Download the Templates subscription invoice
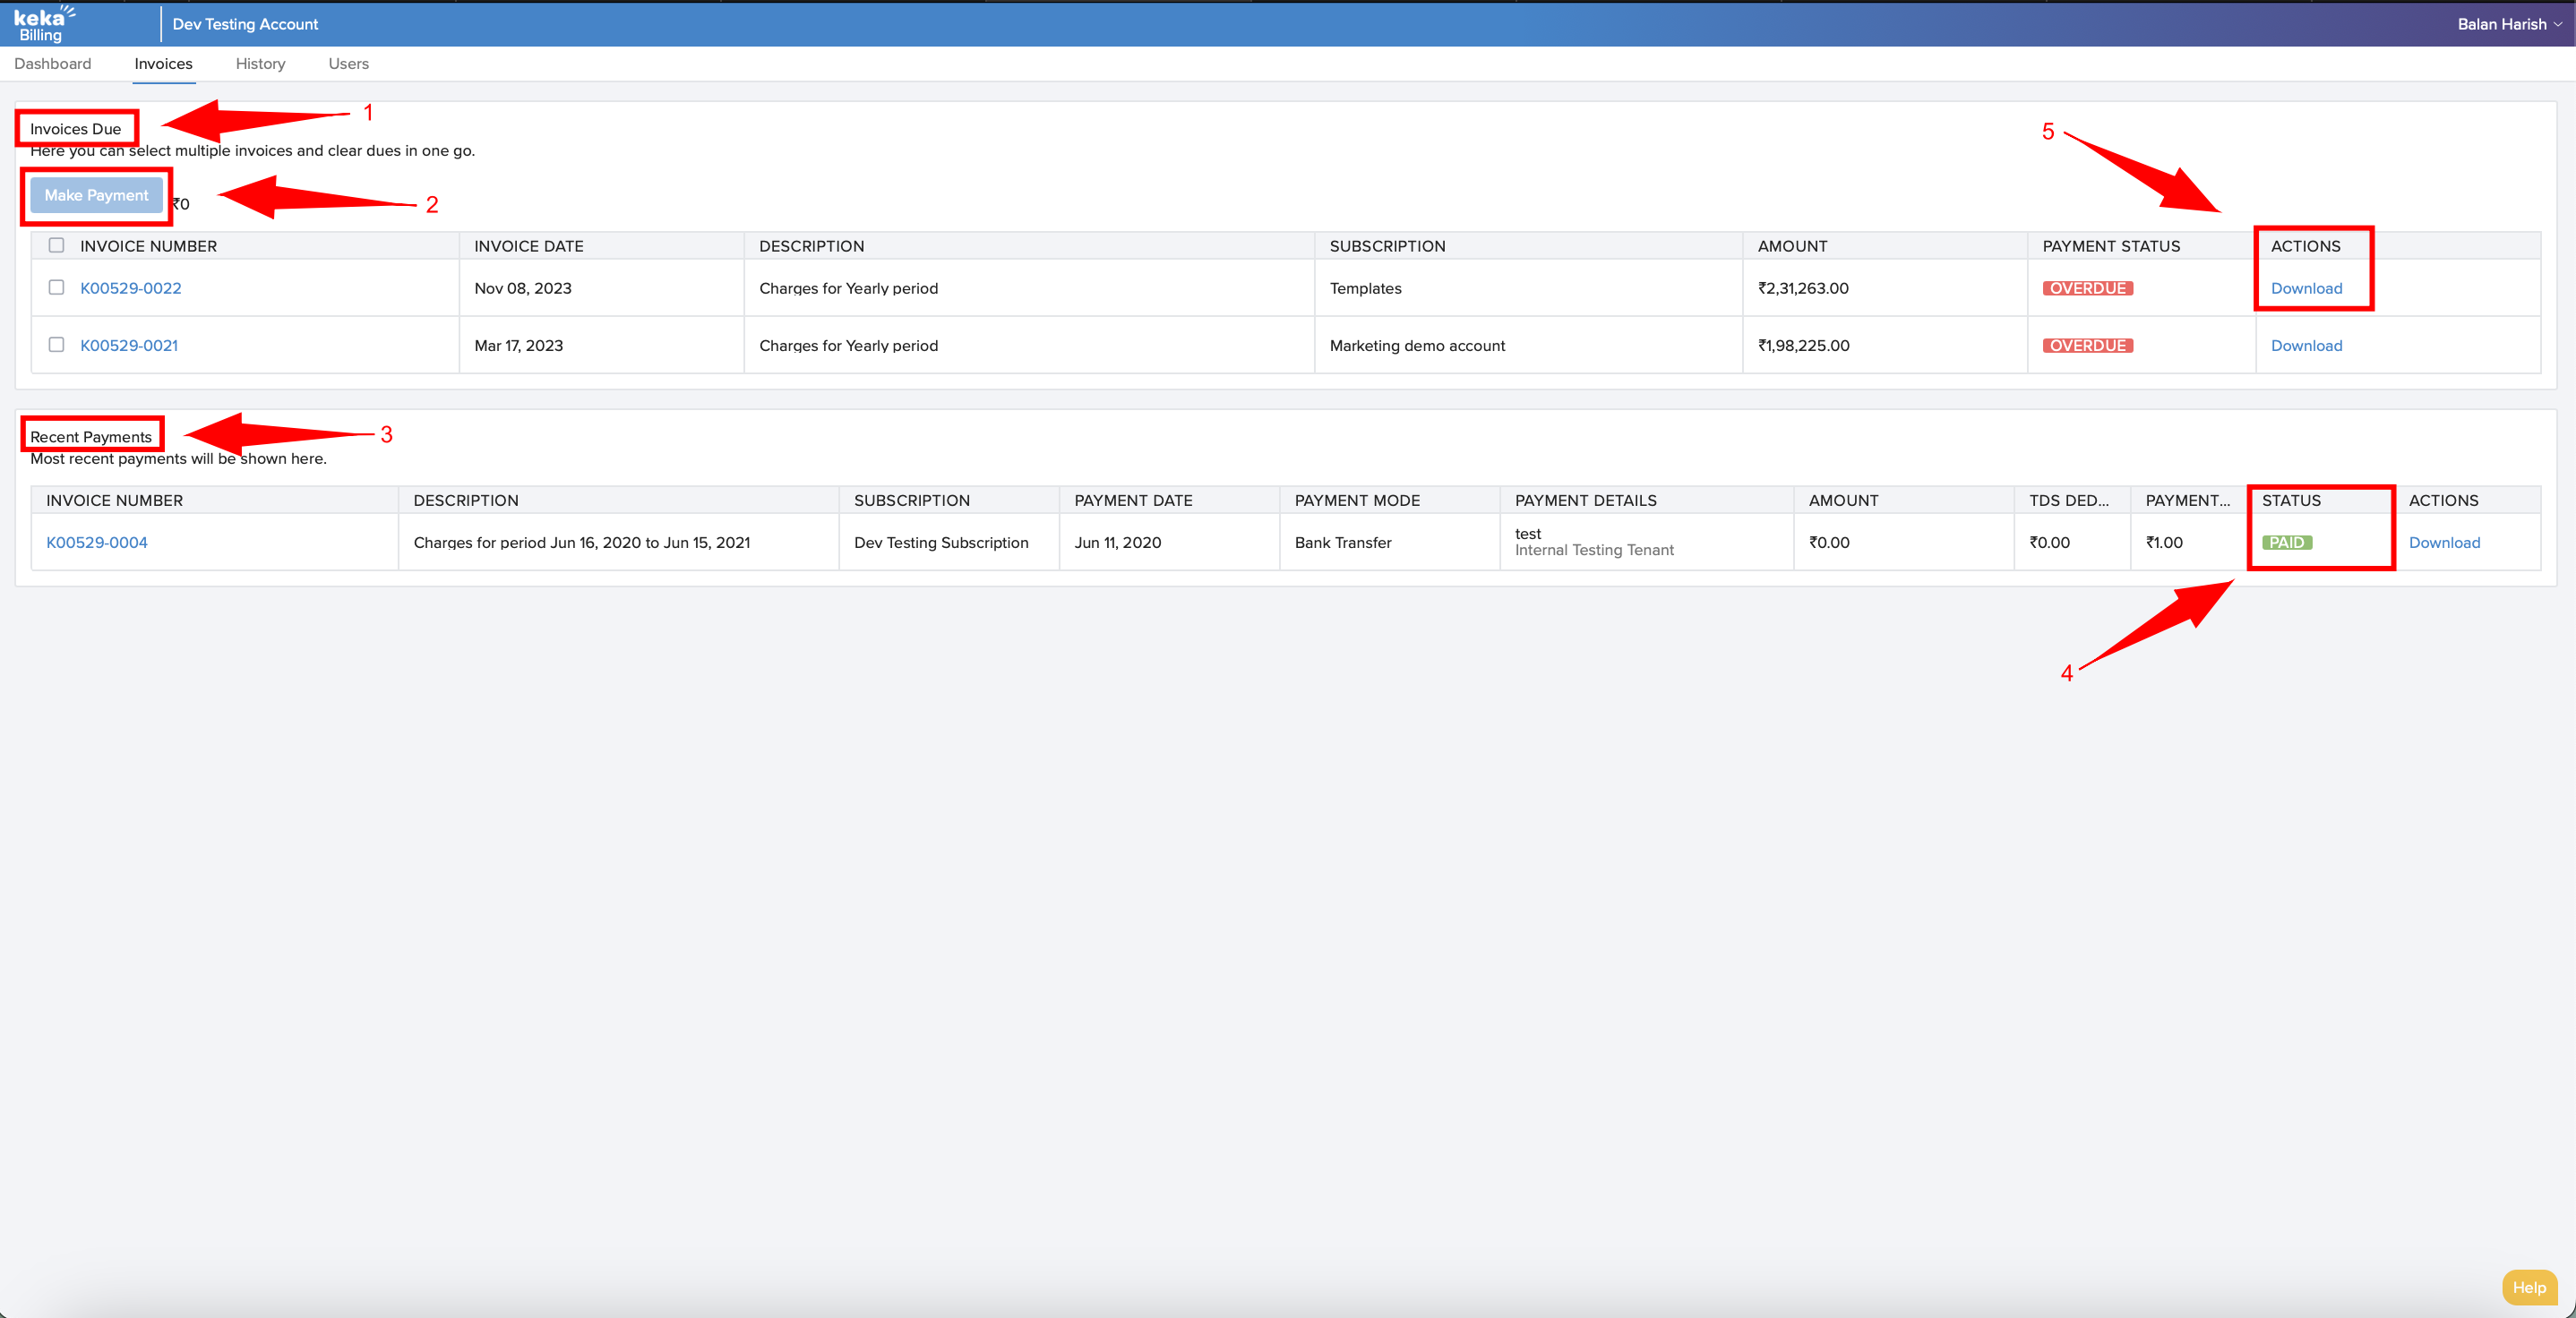Viewport: 2576px width, 1318px height. 2306,289
